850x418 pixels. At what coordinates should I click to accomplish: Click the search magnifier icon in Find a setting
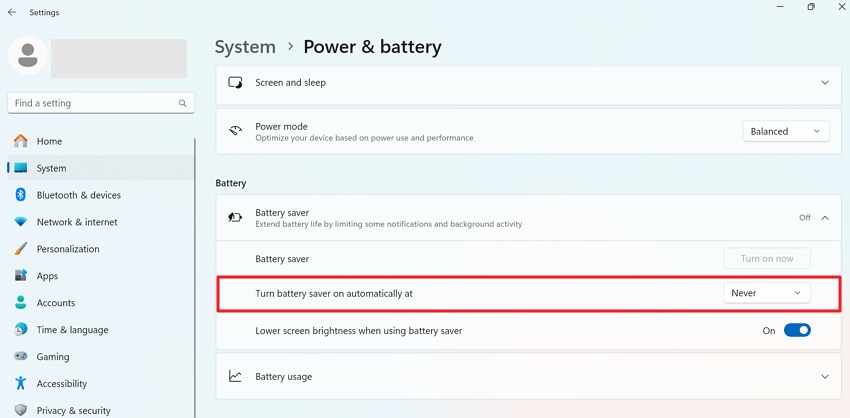tap(183, 103)
